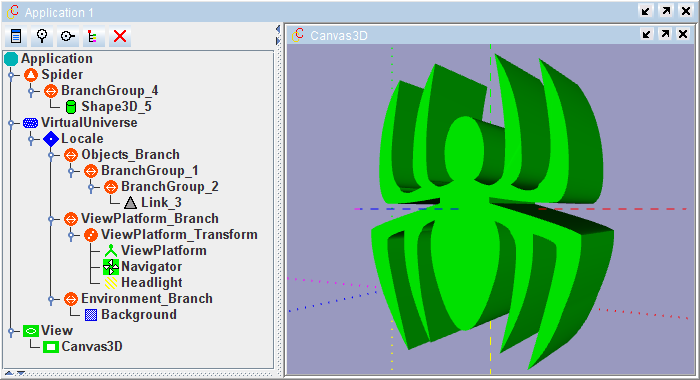The width and height of the screenshot is (700, 380).
Task: Click the bottom divider up arrow
Action: click(x=9, y=373)
